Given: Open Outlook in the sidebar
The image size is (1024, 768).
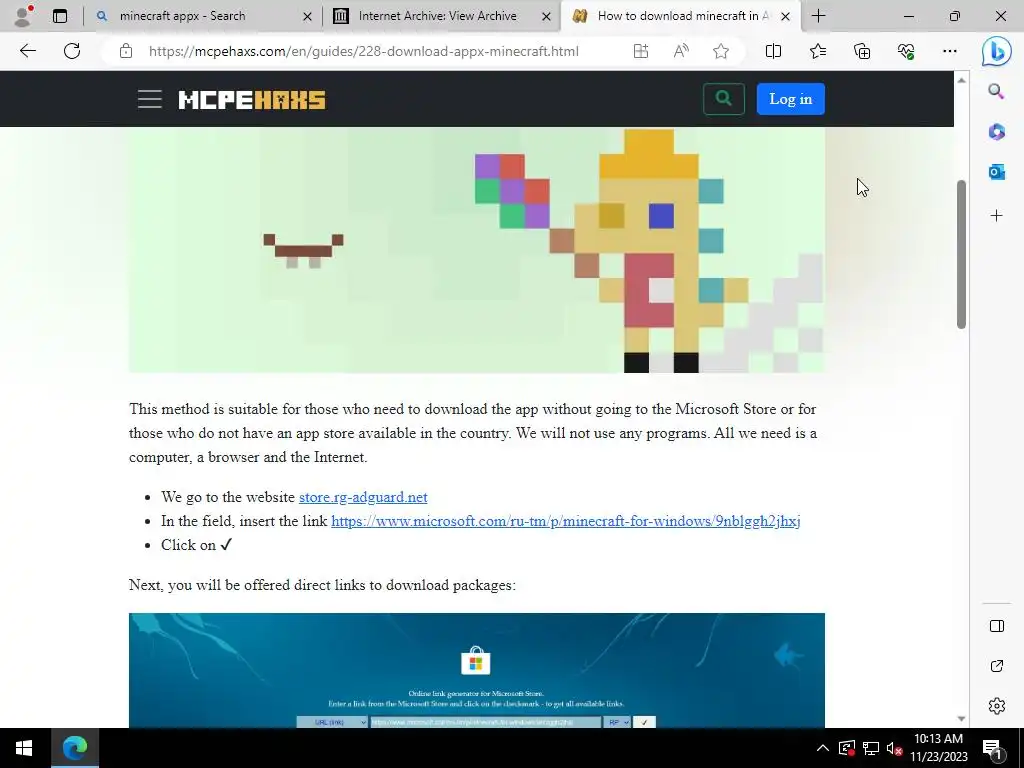Looking at the screenshot, I should click(996, 172).
